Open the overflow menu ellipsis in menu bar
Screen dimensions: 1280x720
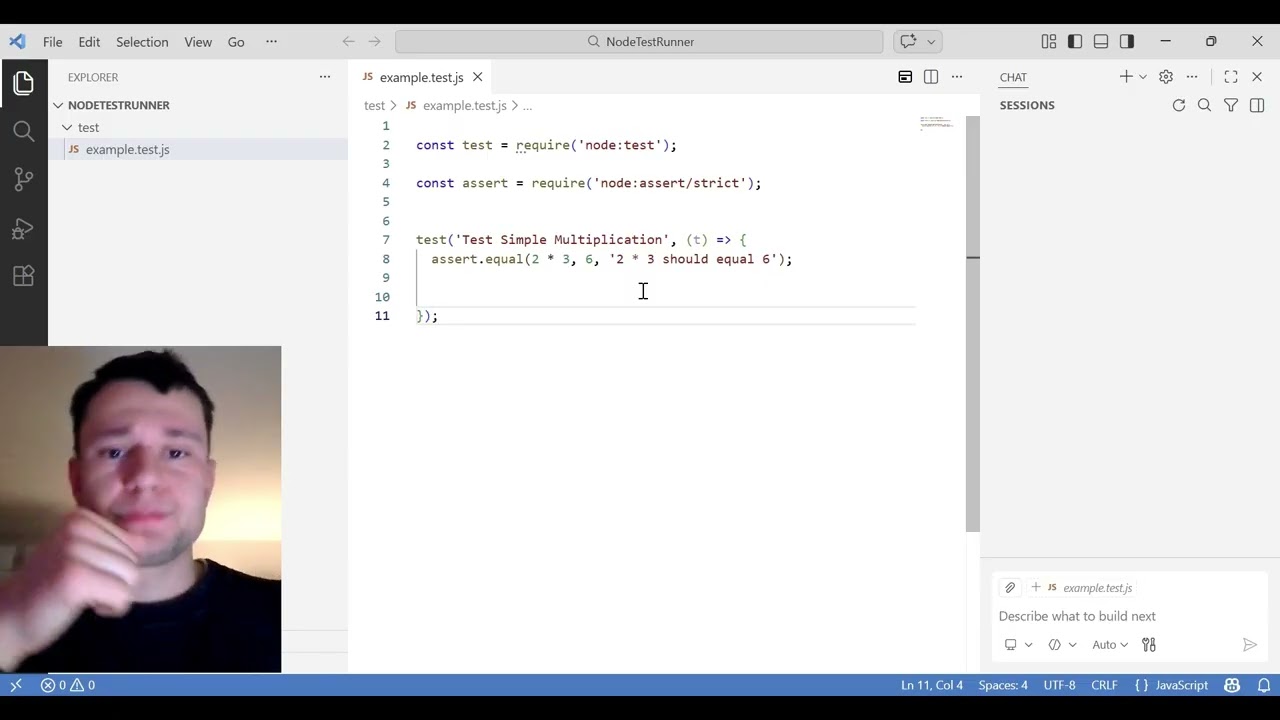point(271,41)
